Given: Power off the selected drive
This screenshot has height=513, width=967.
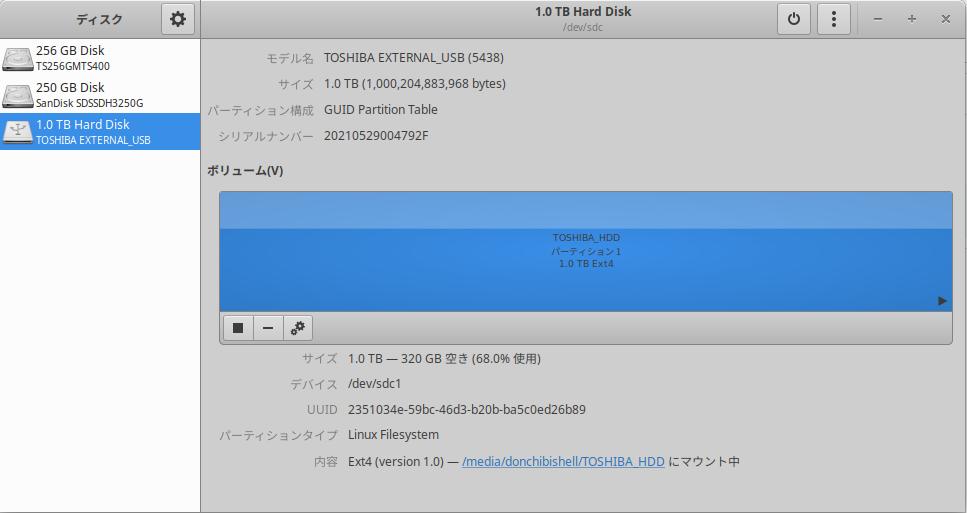Looking at the screenshot, I should (x=793, y=19).
